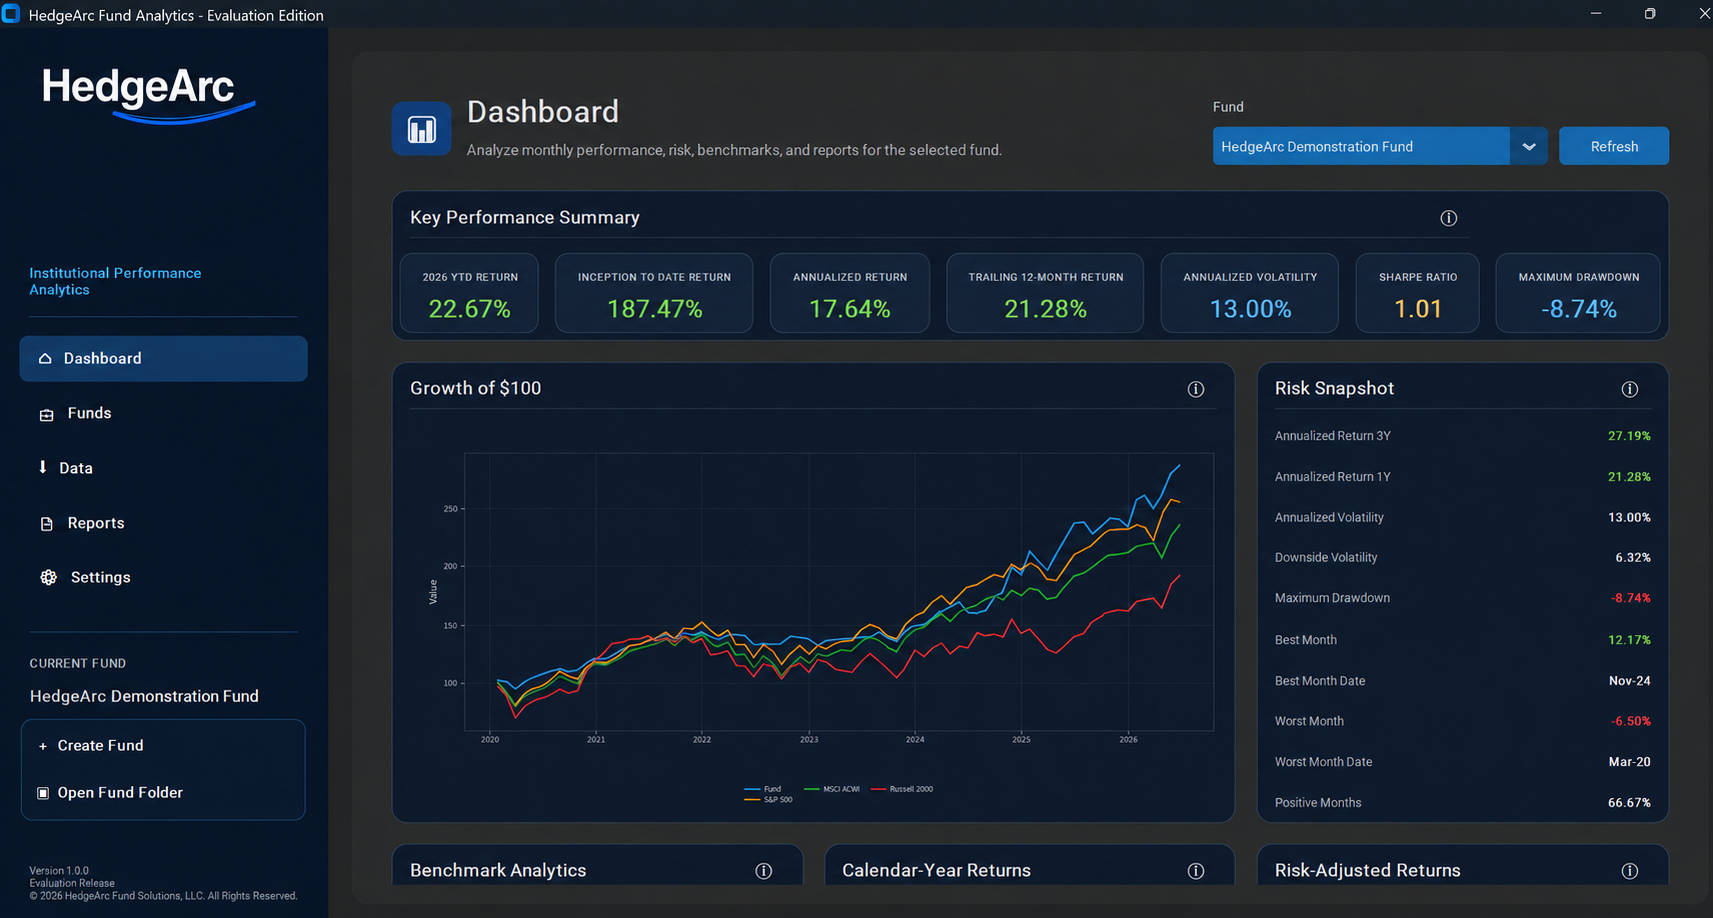
Task: Open Risk-Adjusted Returns info icon
Action: (1629, 871)
